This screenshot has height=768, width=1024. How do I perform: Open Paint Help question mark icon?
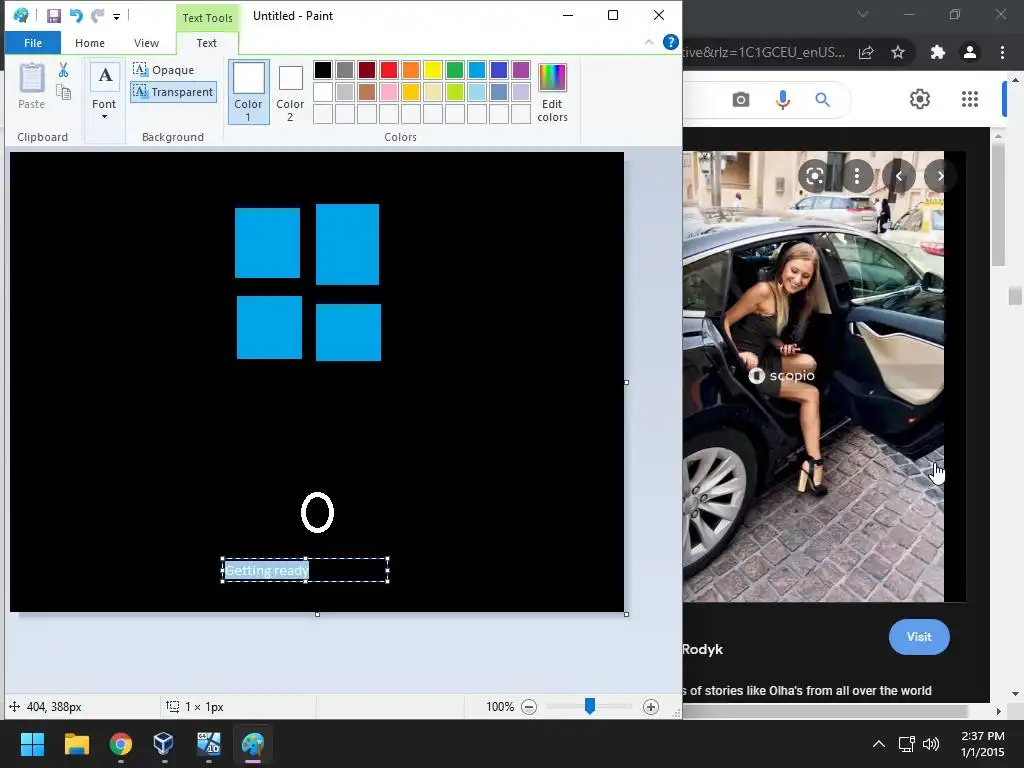[x=670, y=42]
